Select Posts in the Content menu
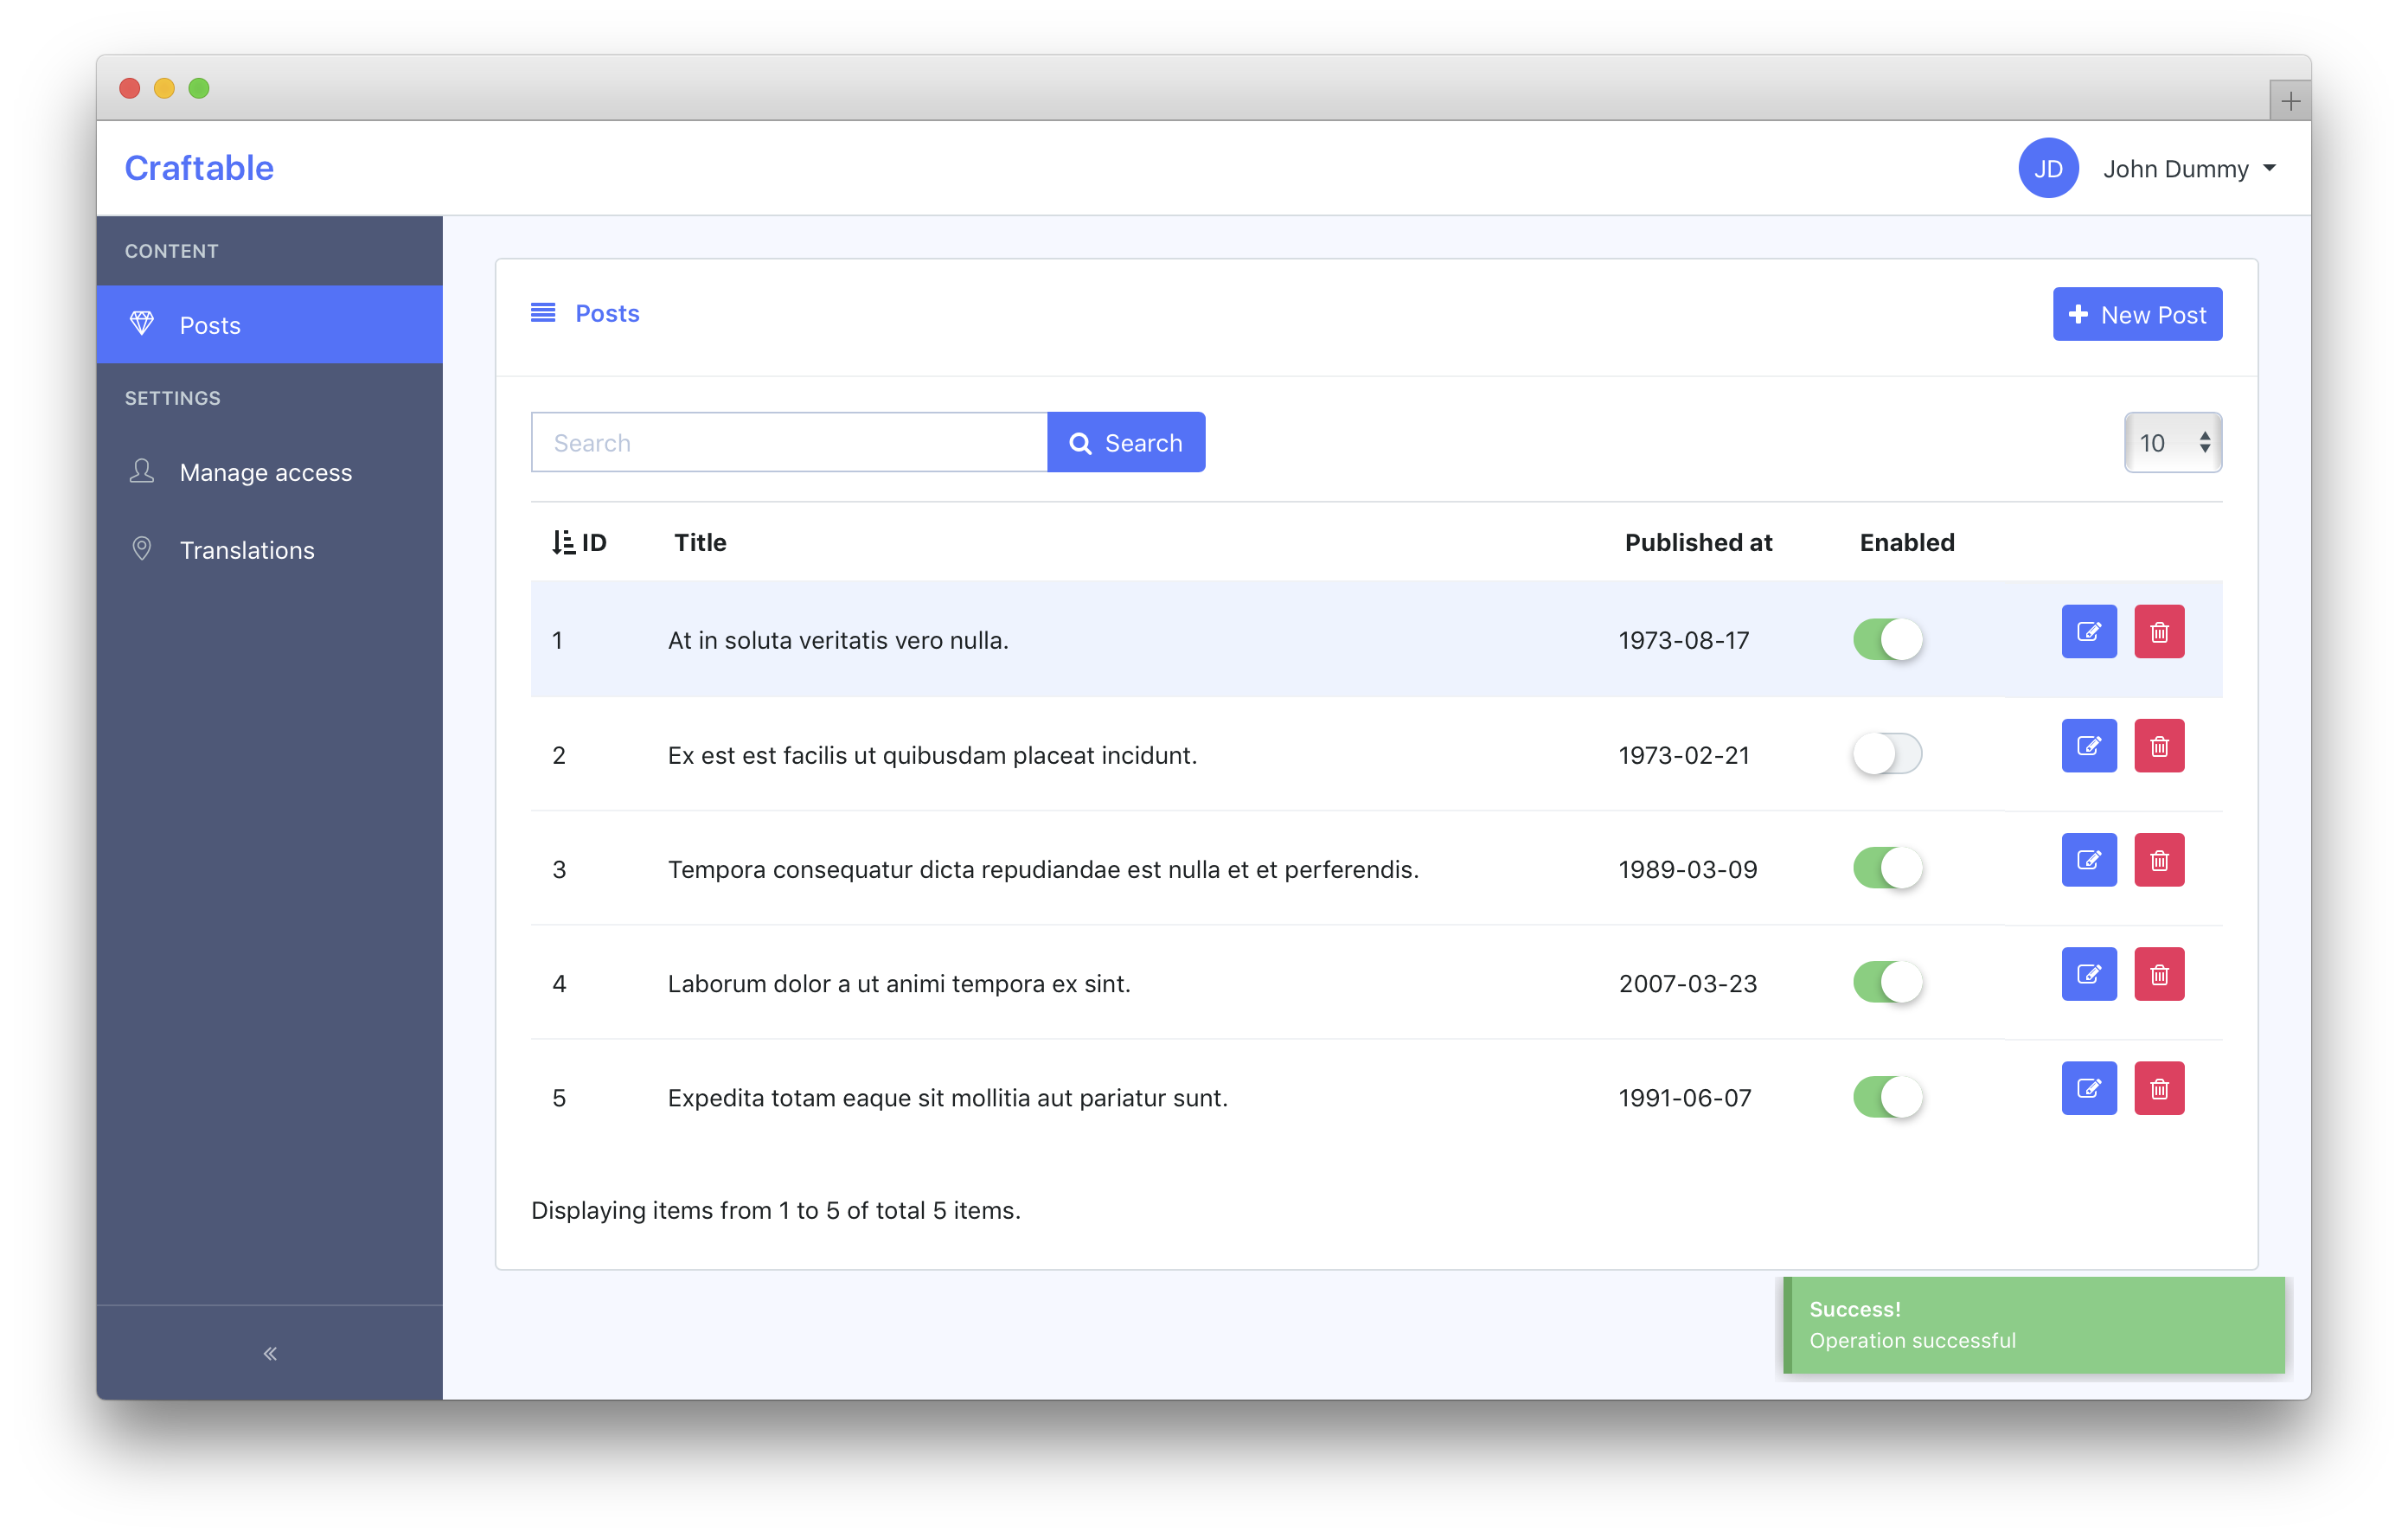2408x1538 pixels. 209,324
